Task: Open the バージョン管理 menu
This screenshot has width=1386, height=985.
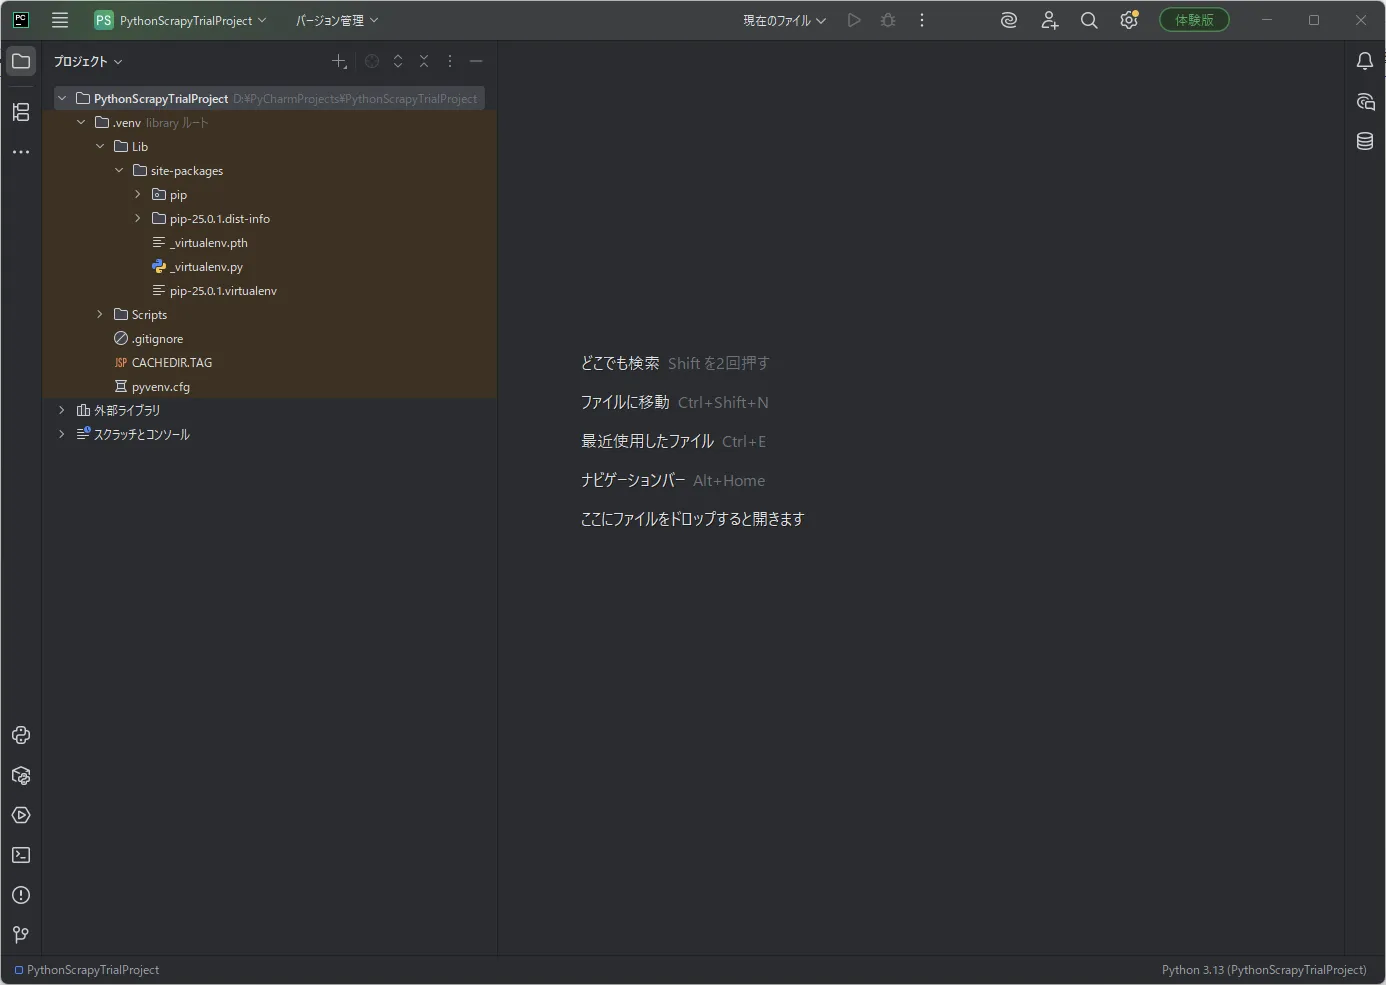Action: 337,20
